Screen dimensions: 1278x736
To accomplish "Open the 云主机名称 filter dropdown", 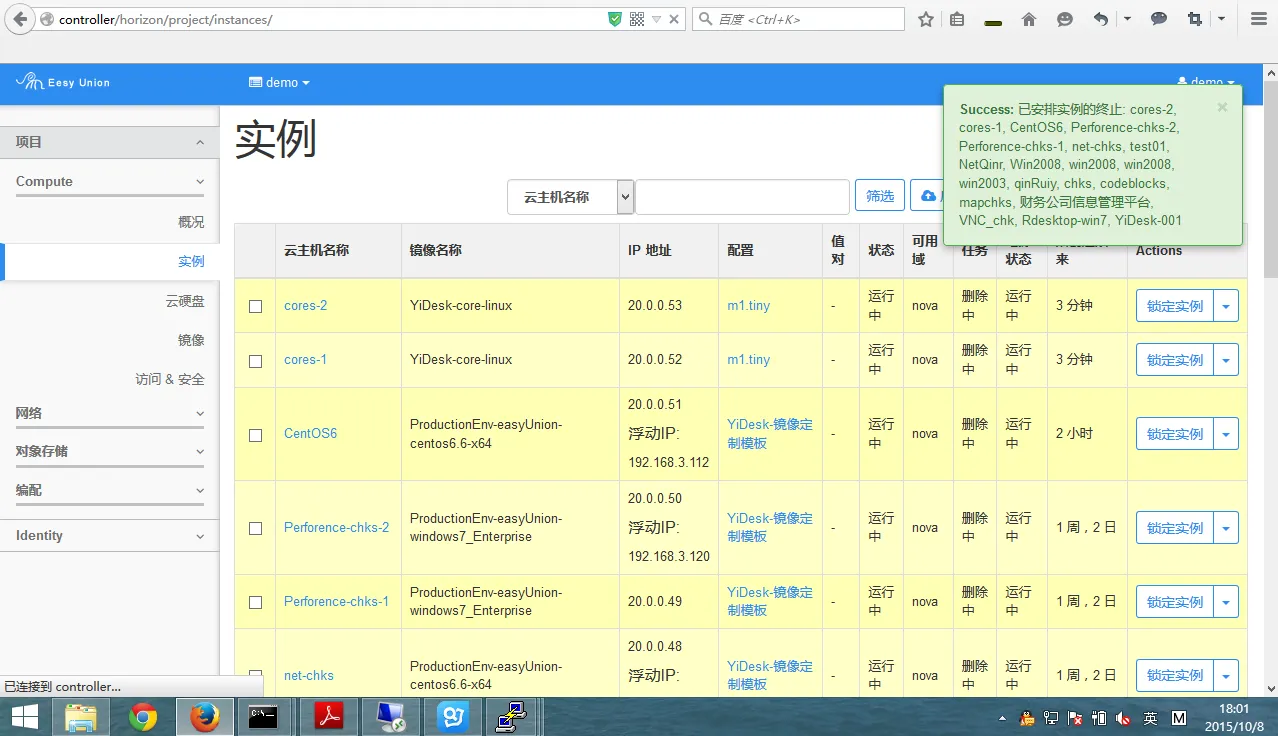I will 571,197.
